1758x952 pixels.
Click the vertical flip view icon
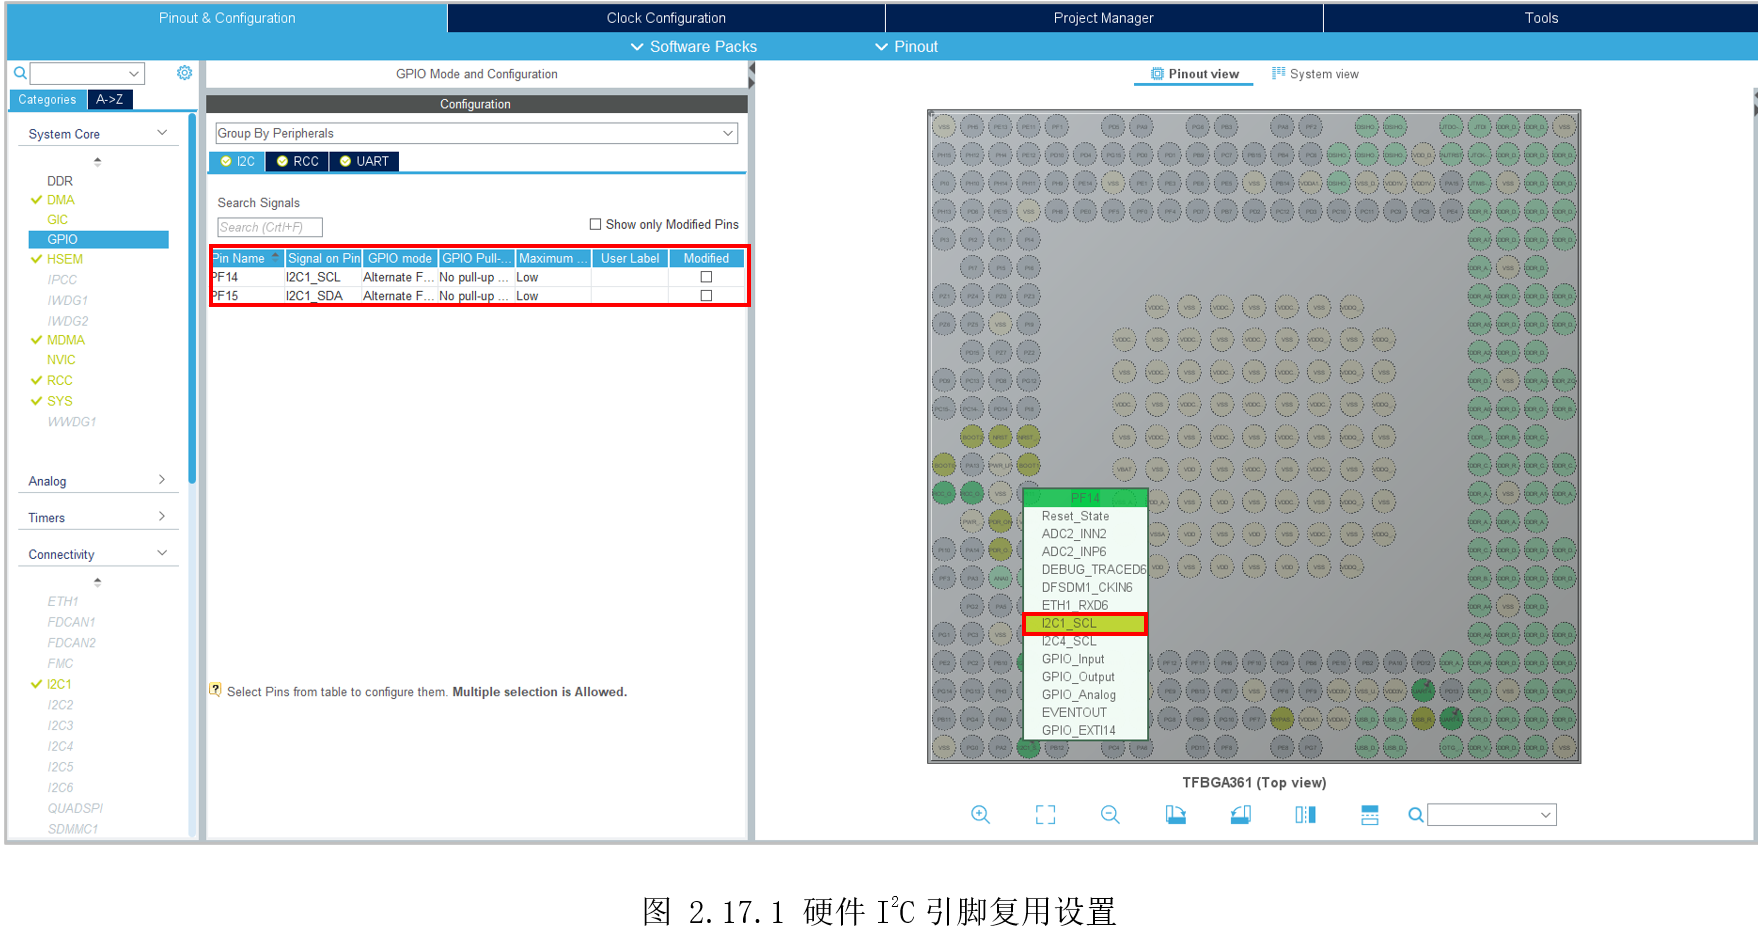[x=1305, y=815]
